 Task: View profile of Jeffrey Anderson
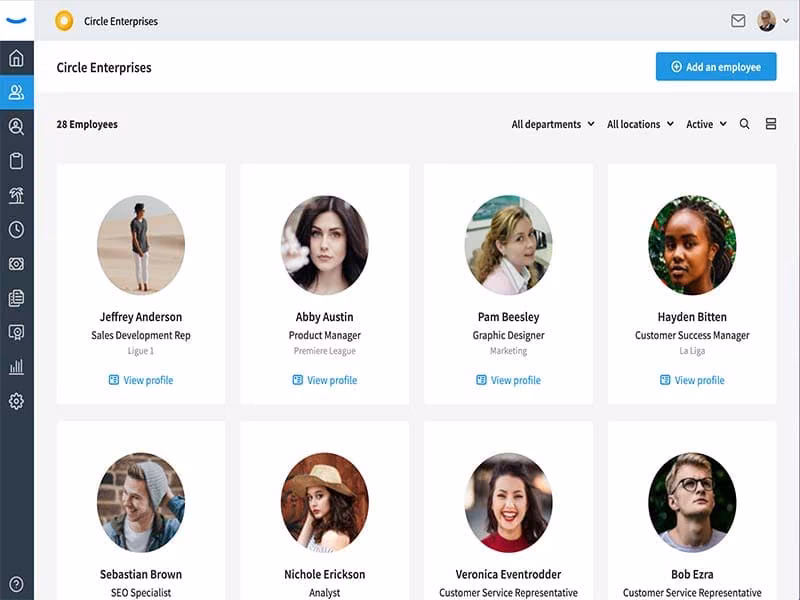[141, 380]
